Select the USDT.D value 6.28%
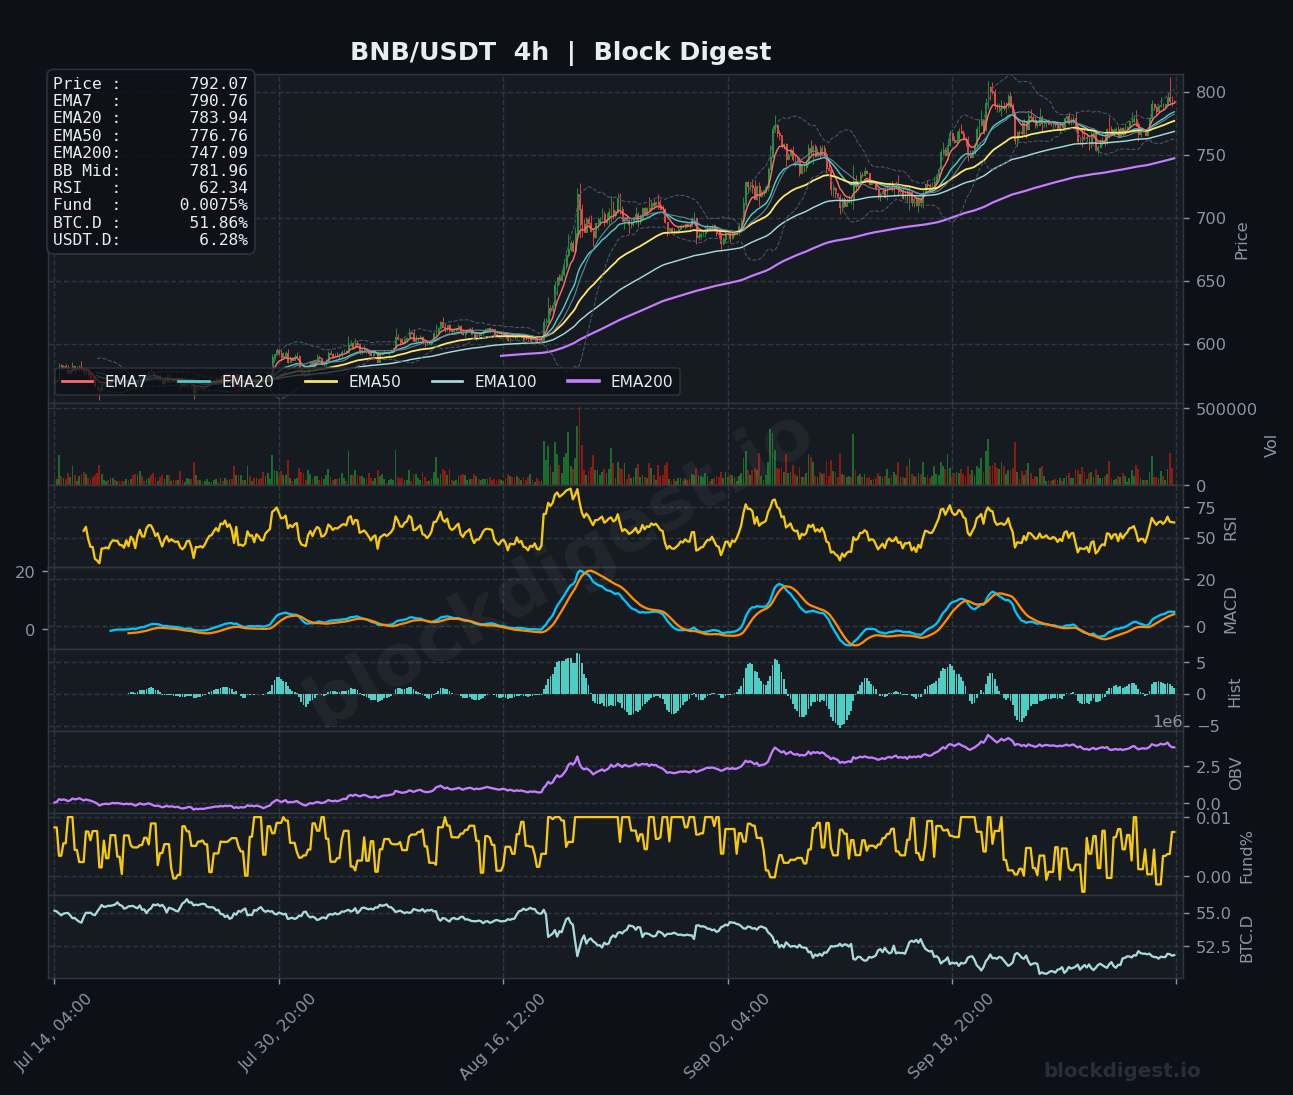This screenshot has width=1293, height=1095. click(x=223, y=240)
